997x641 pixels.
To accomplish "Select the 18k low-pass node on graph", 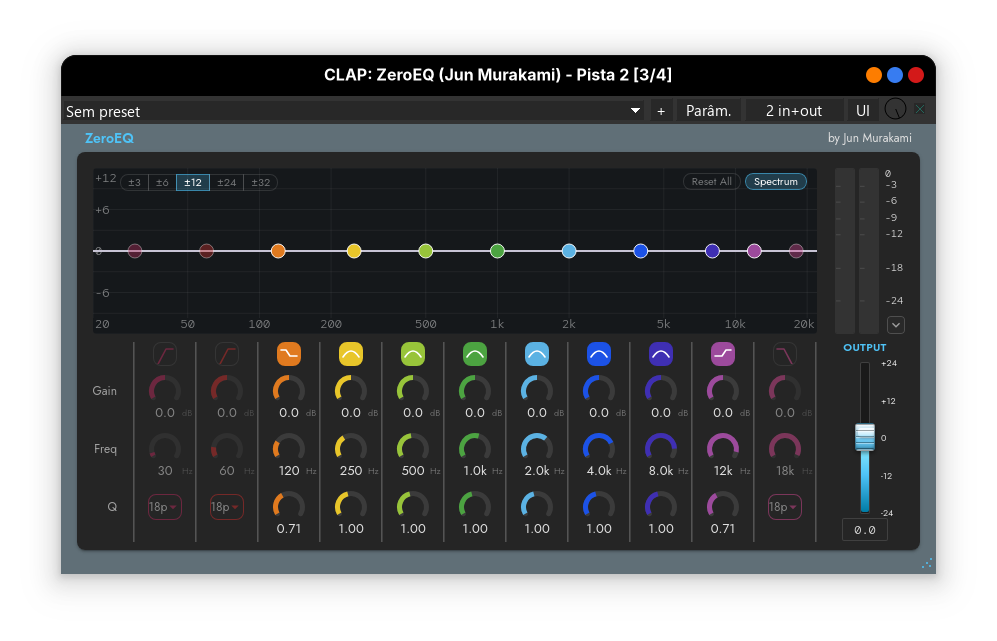I will tap(796, 251).
